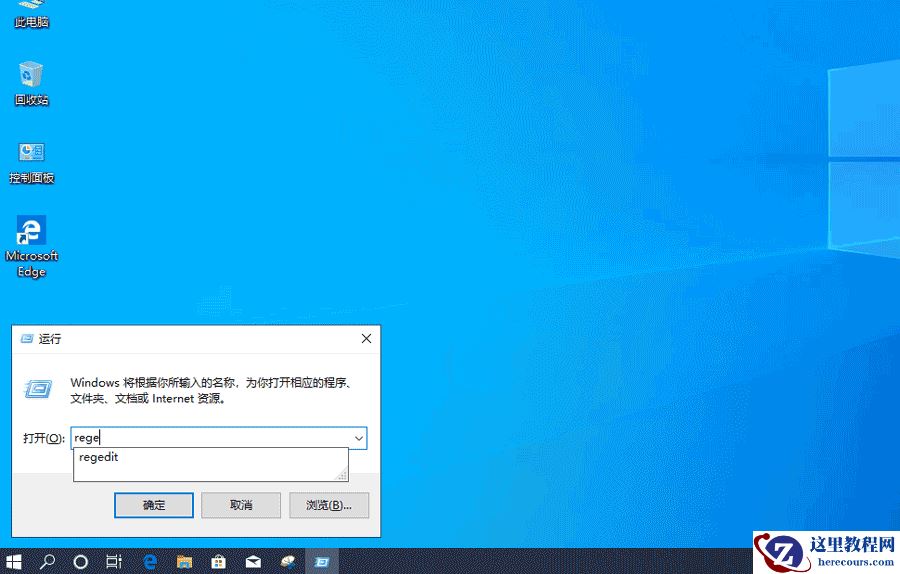
Task: Click the 浏览(B)... browse button
Action: click(329, 505)
